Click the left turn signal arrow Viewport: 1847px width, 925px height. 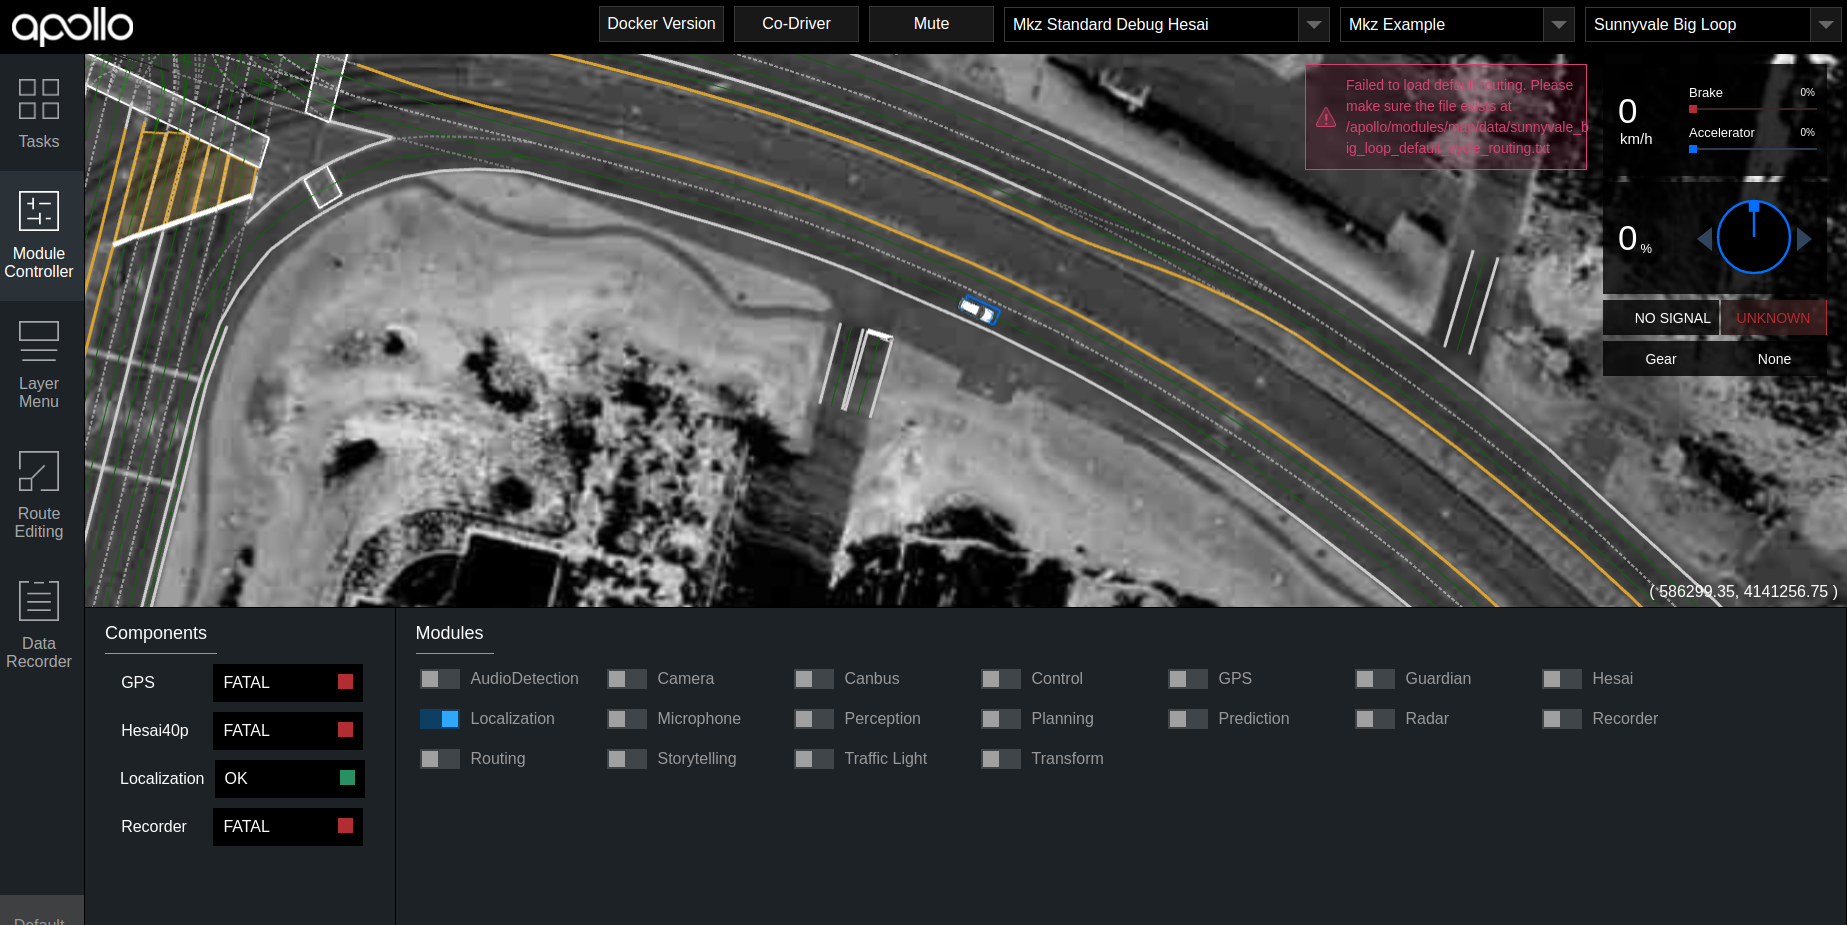point(1705,239)
